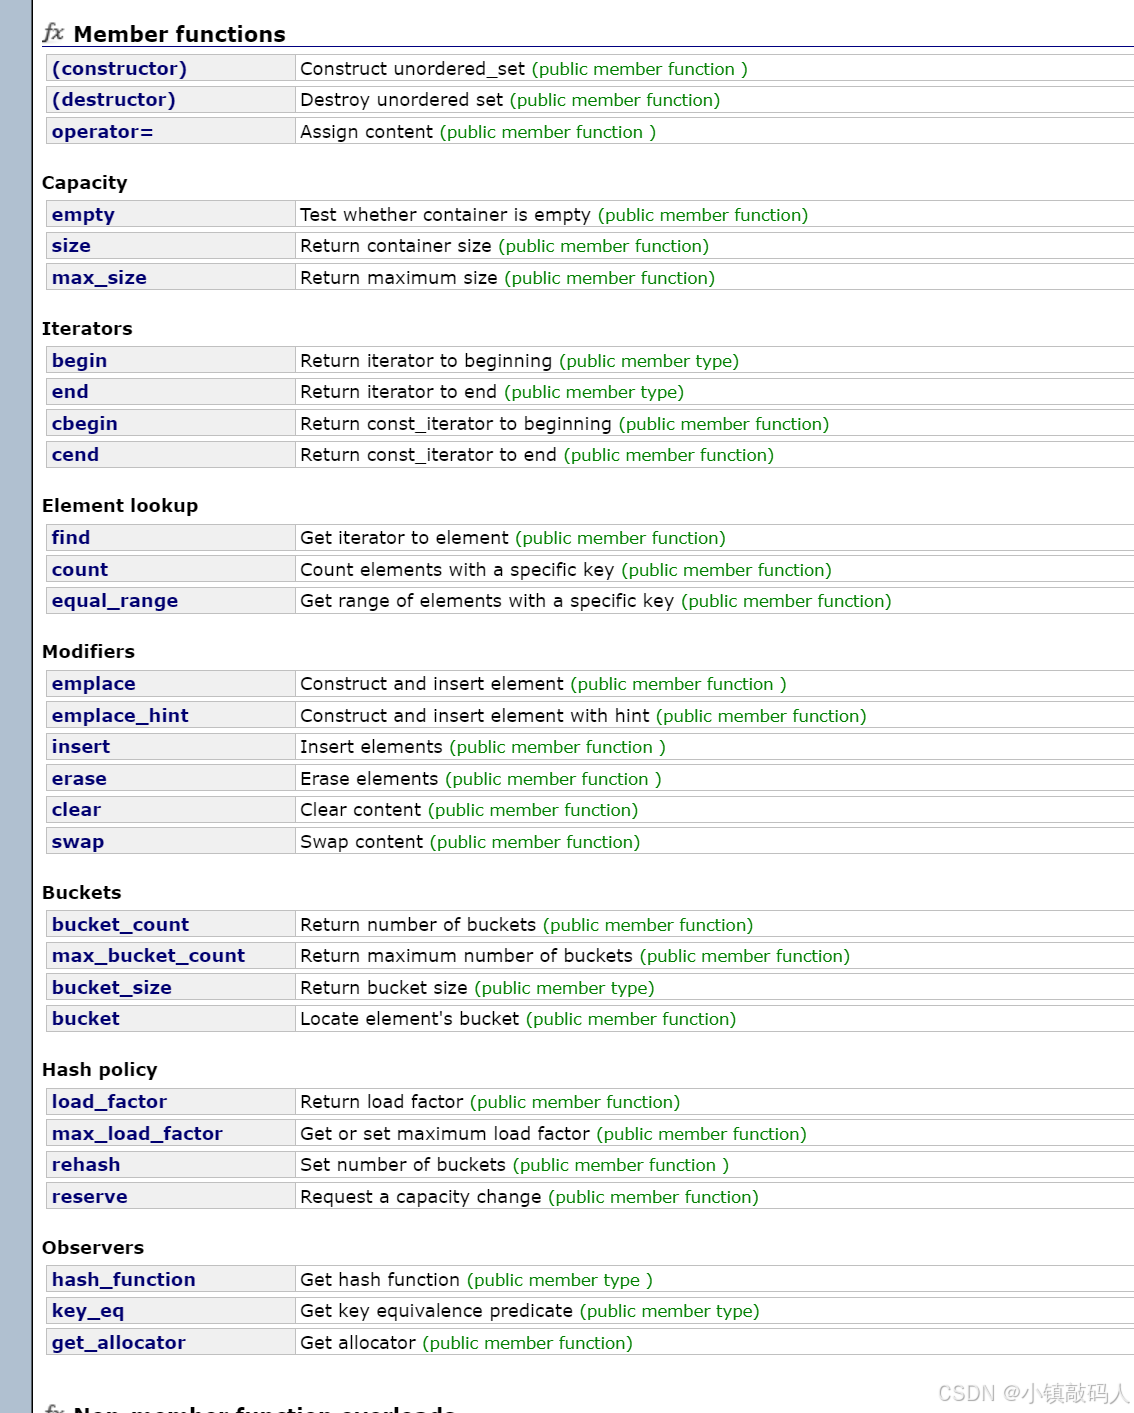Click the count function link
Image resolution: width=1134 pixels, height=1413 pixels.
pos(80,570)
